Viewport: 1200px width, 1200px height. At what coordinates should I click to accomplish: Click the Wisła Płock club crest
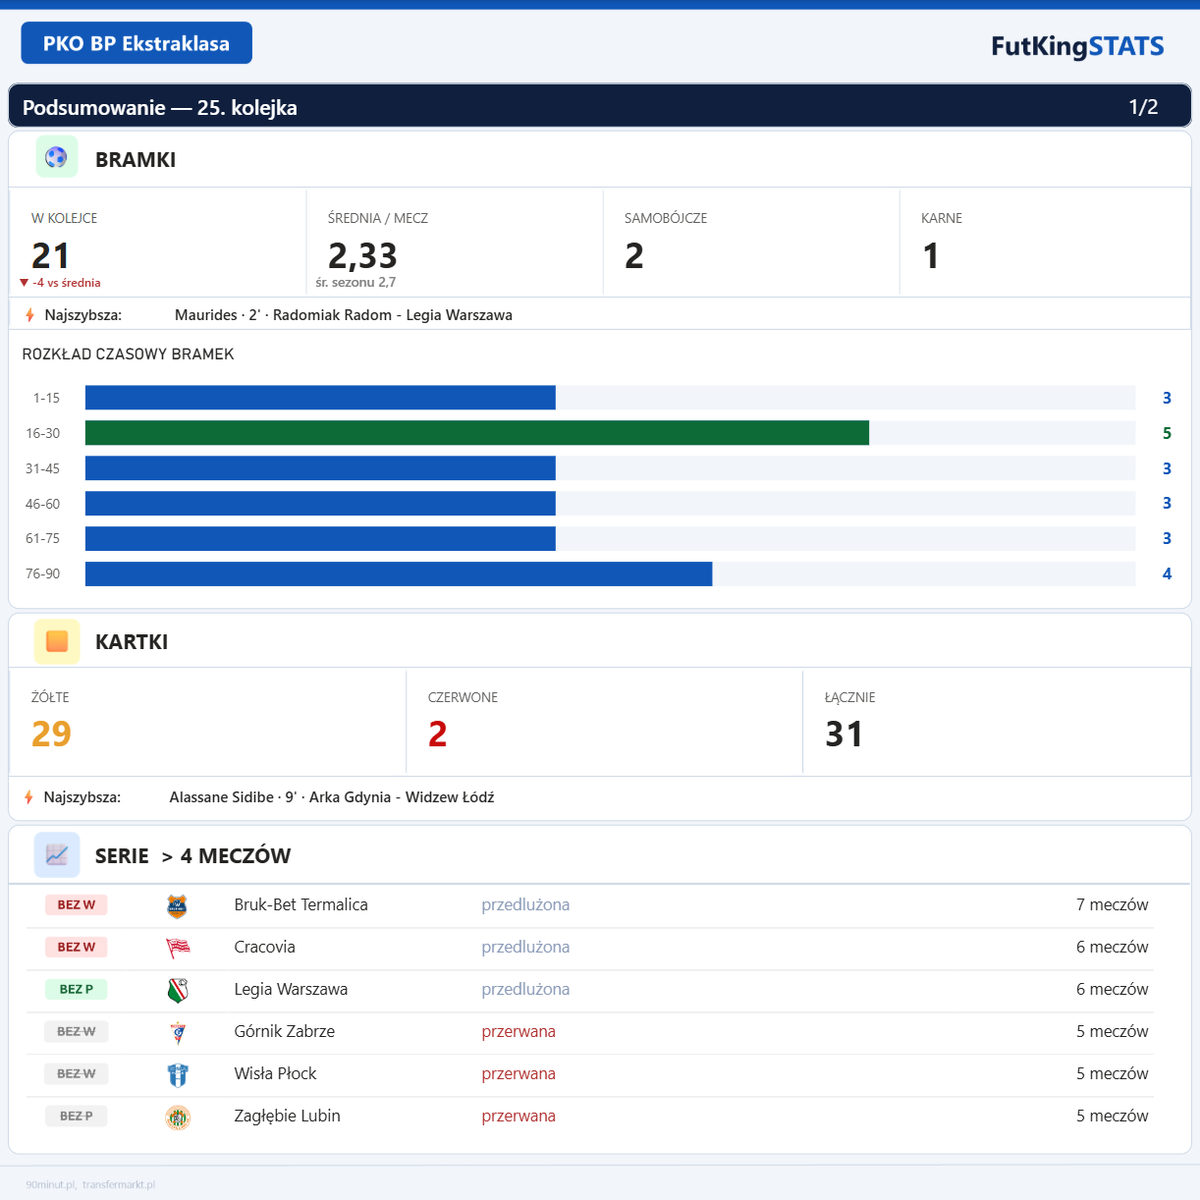(178, 1073)
